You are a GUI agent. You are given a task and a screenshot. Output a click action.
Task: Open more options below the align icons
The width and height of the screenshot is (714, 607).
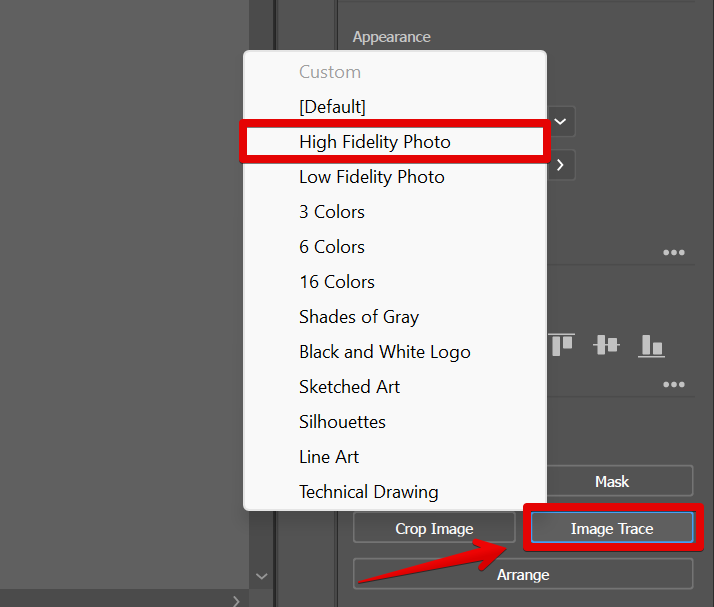pyautogui.click(x=674, y=385)
